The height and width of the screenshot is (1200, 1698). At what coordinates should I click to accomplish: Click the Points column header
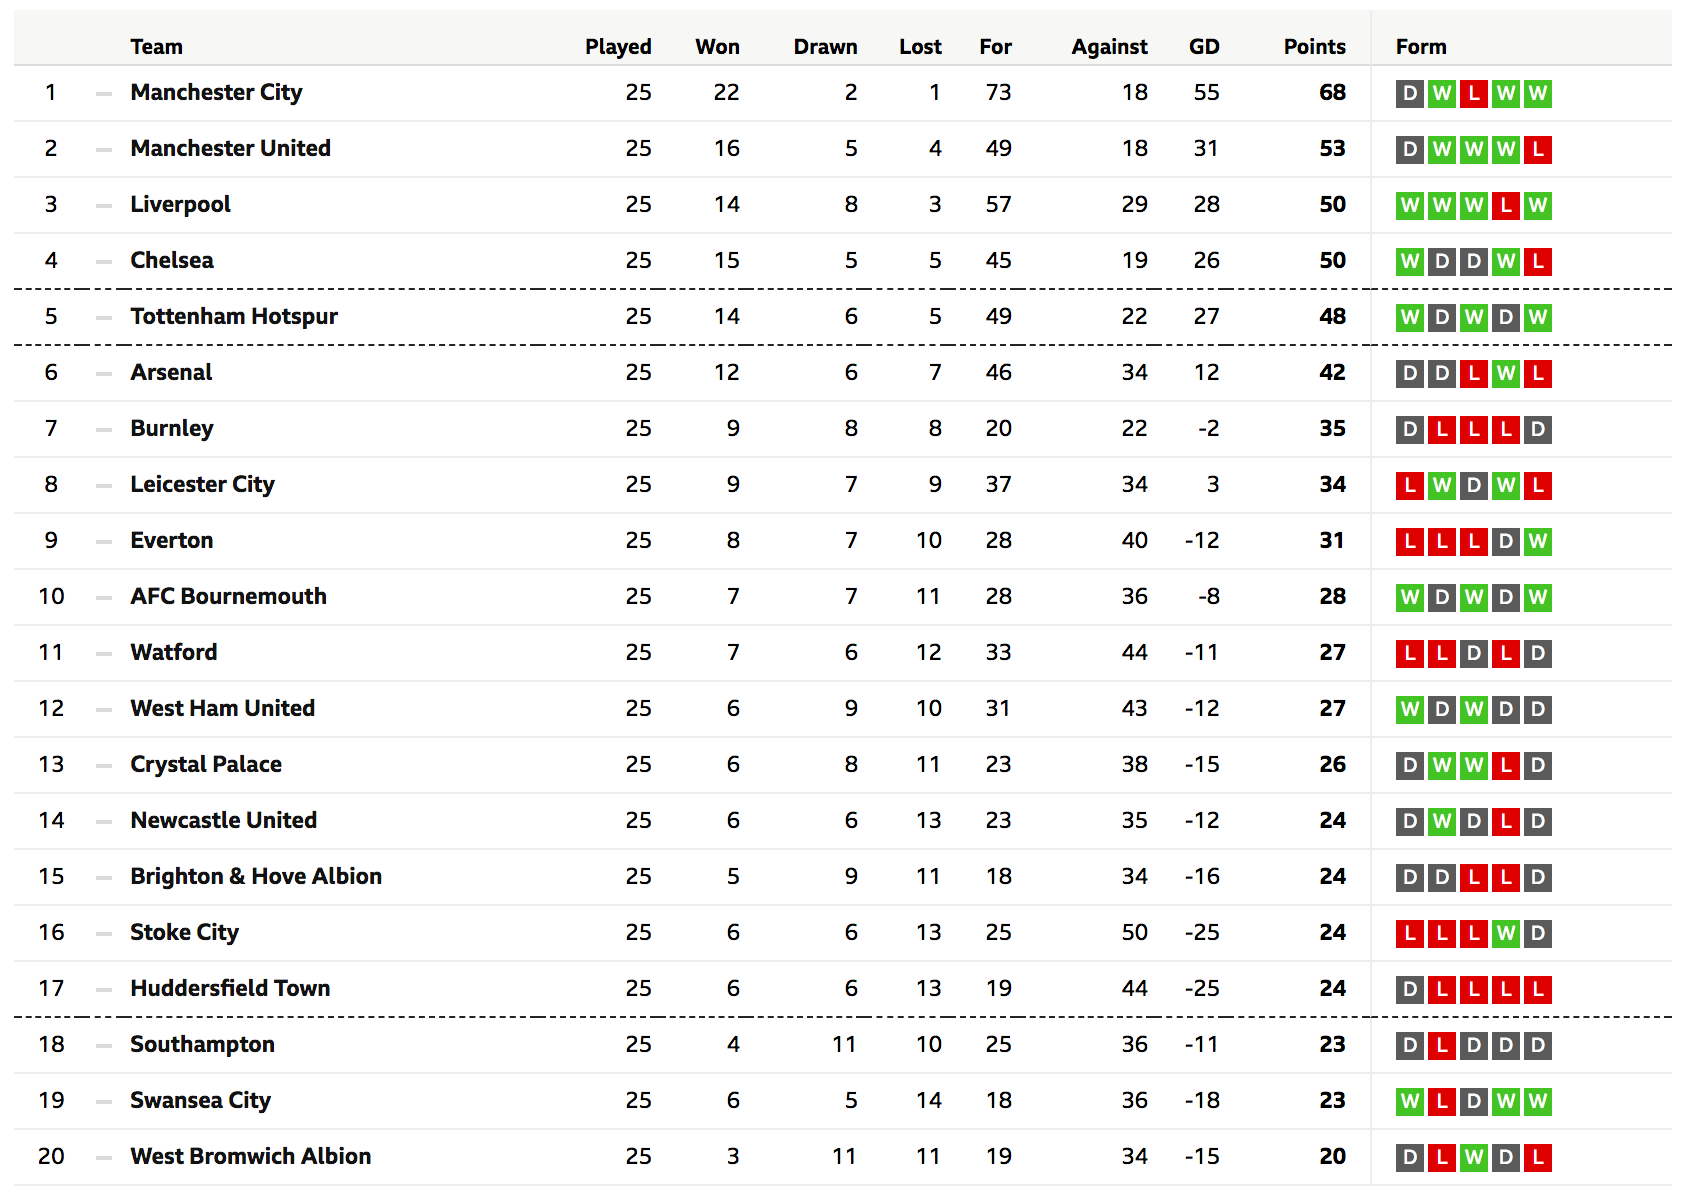point(1314,47)
